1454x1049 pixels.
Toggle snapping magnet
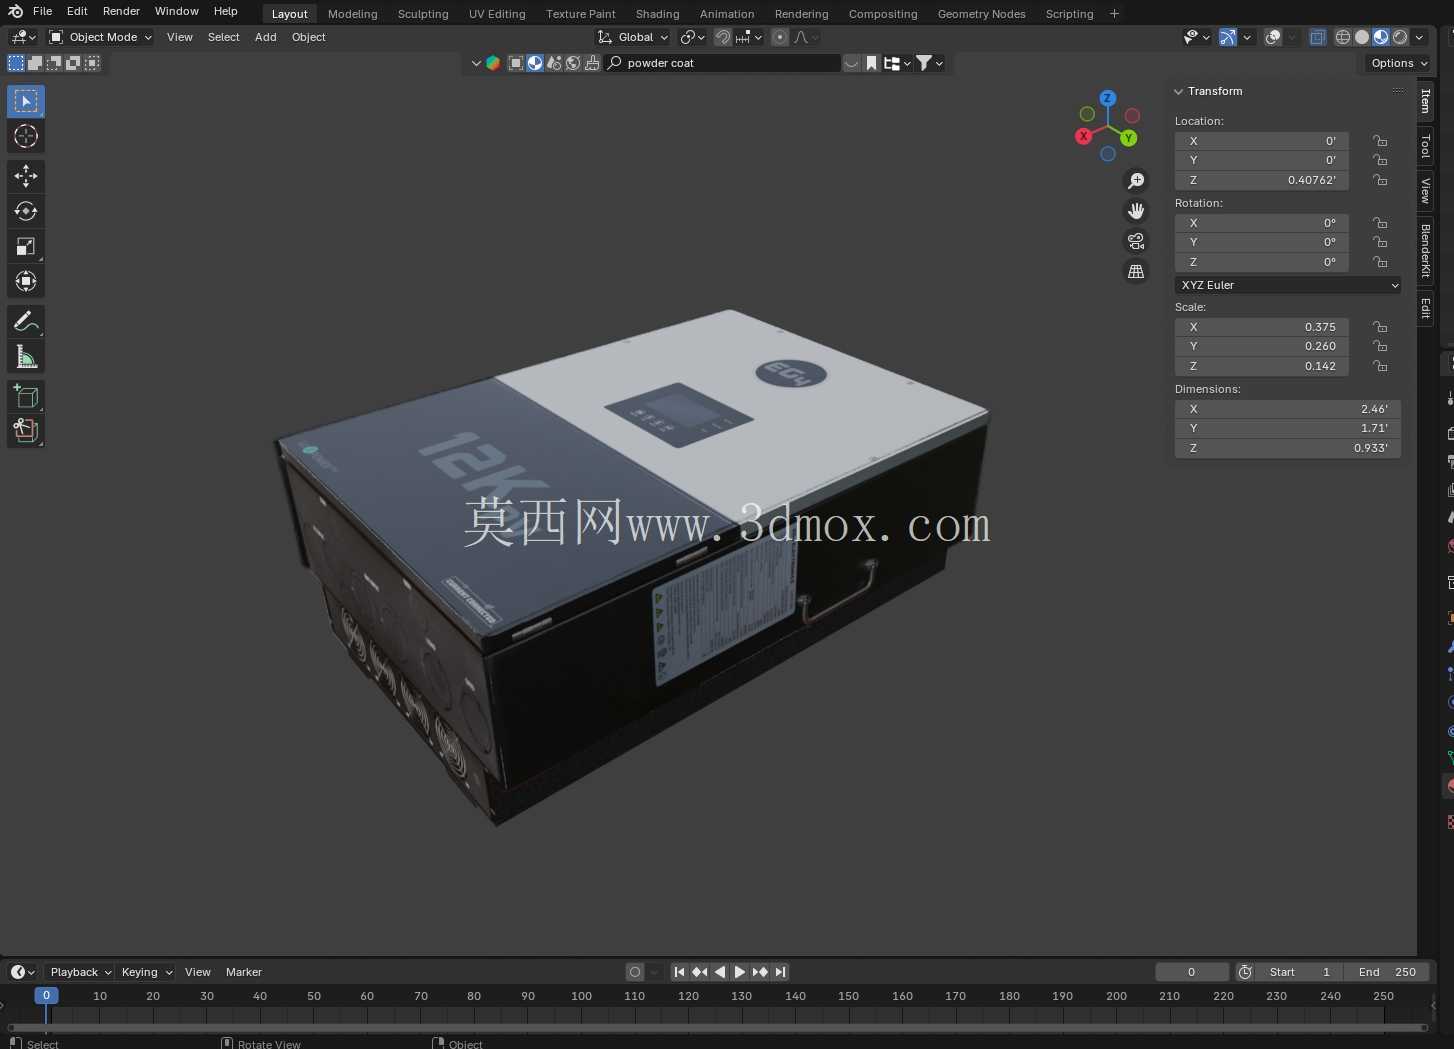[x=723, y=37]
